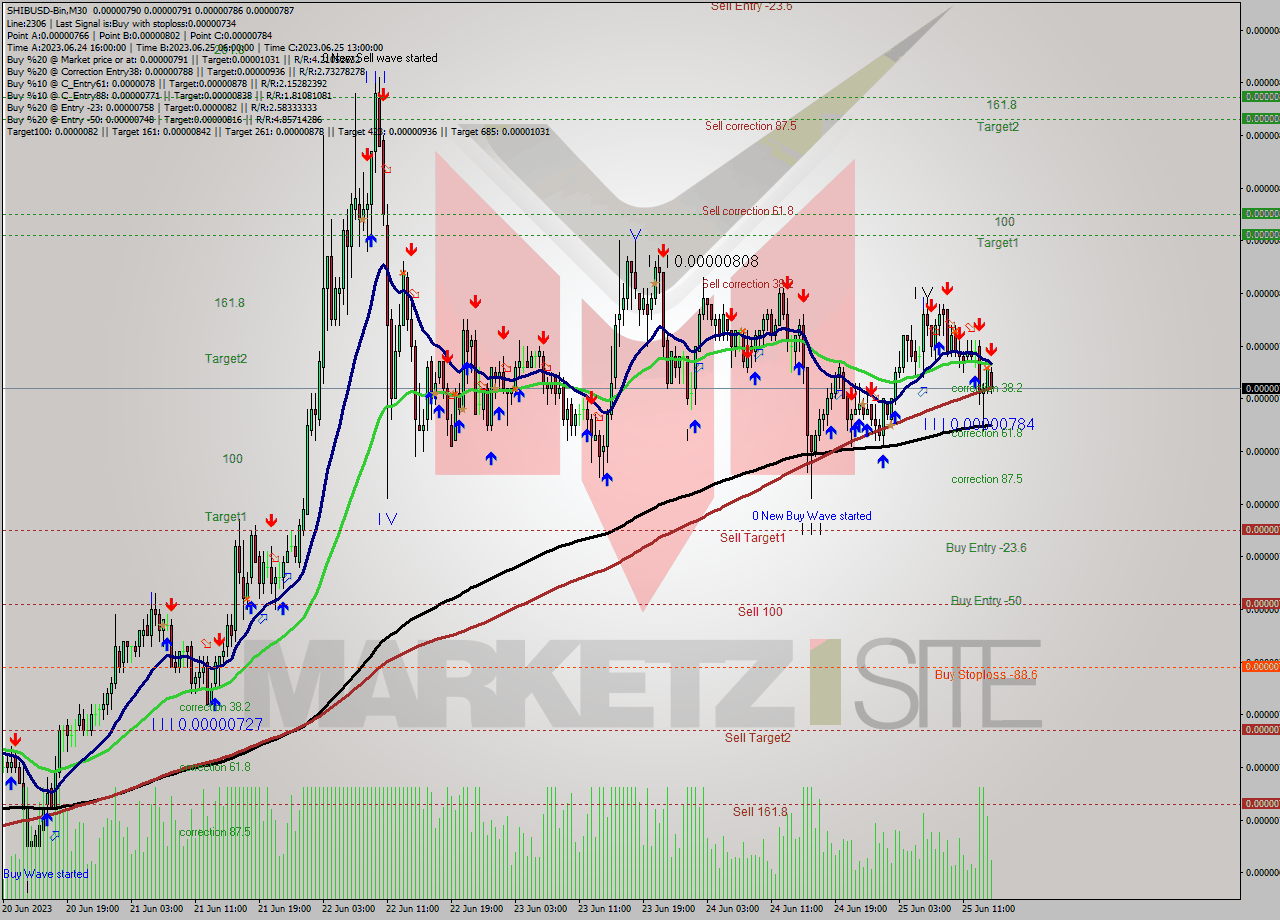This screenshot has height=920, width=1280.
Task: Click the 'Sell Target2' label
Action: click(758, 738)
